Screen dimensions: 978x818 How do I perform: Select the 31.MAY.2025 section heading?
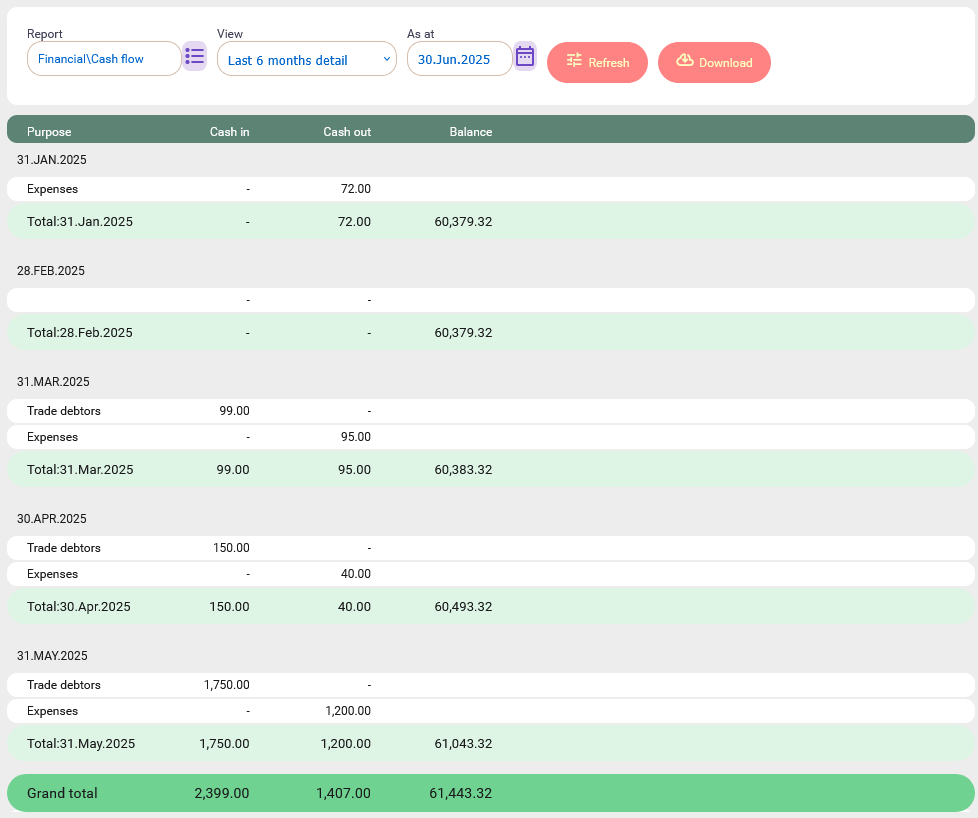(x=52, y=656)
